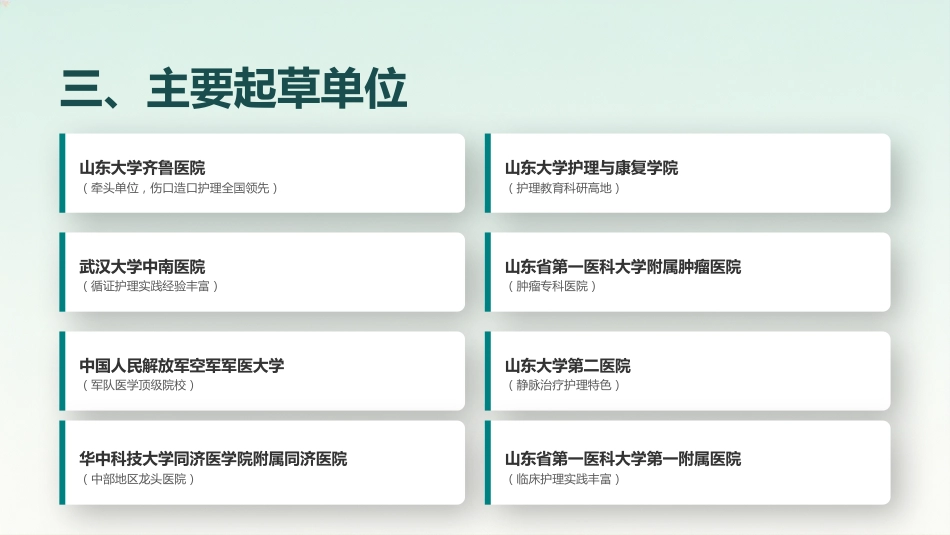Screen dimensions: 950x535
Task: Select the card titled 武汉大学中南医院
Action: [262, 272]
